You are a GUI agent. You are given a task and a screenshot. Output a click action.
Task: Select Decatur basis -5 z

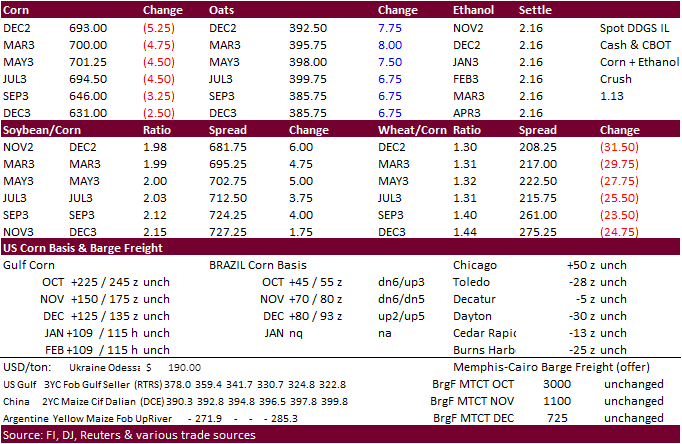pos(585,299)
